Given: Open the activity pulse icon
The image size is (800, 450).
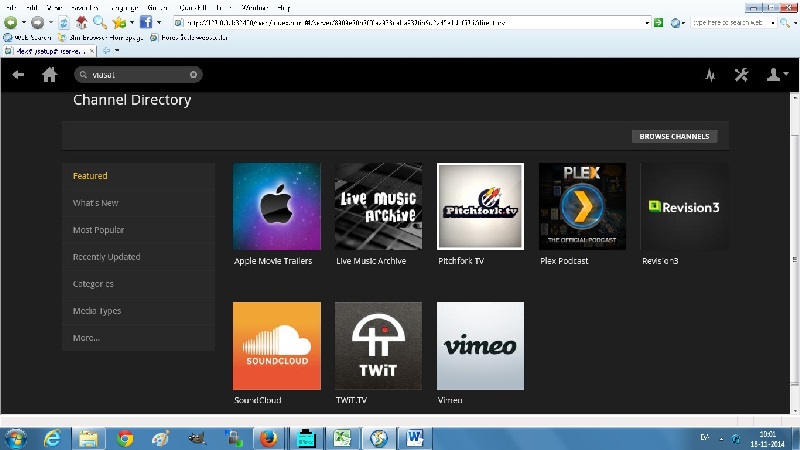Looking at the screenshot, I should tap(710, 76).
